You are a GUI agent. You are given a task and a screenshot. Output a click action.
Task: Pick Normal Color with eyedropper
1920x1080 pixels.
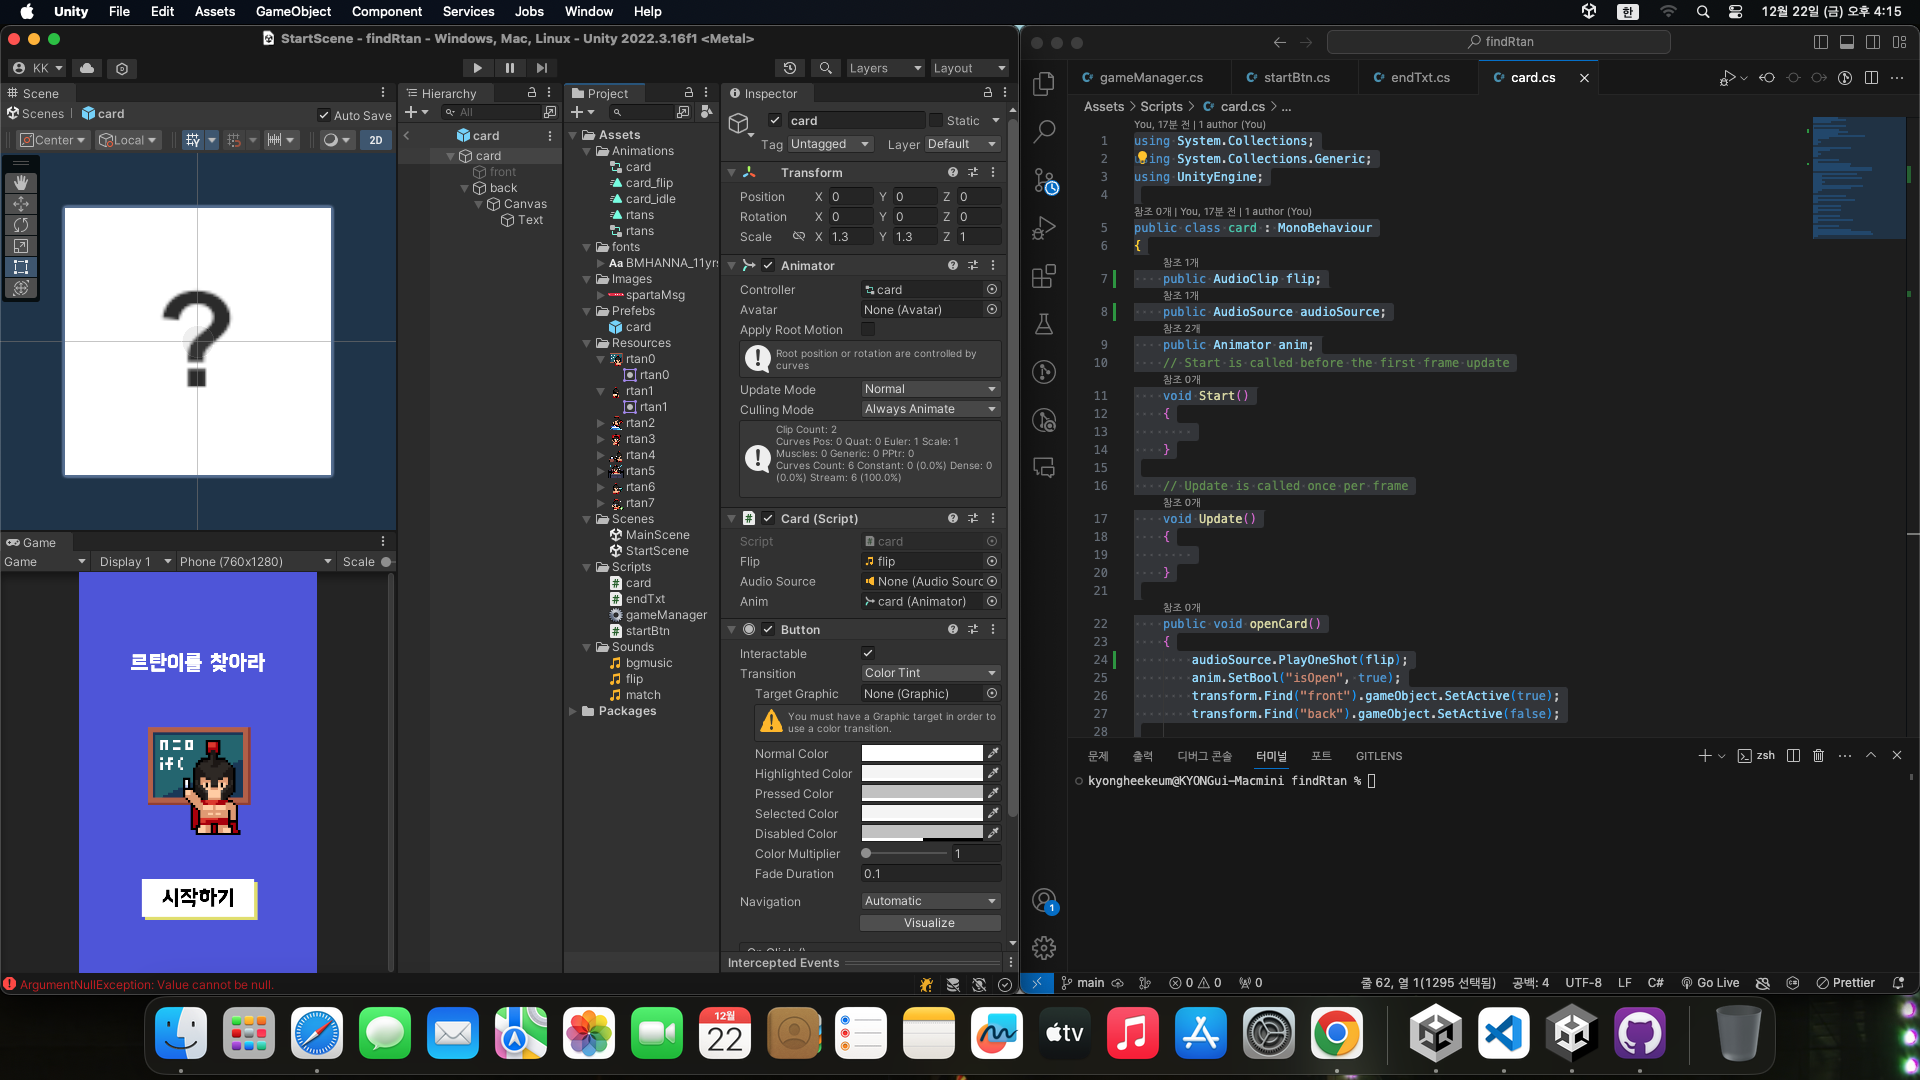pyautogui.click(x=993, y=753)
